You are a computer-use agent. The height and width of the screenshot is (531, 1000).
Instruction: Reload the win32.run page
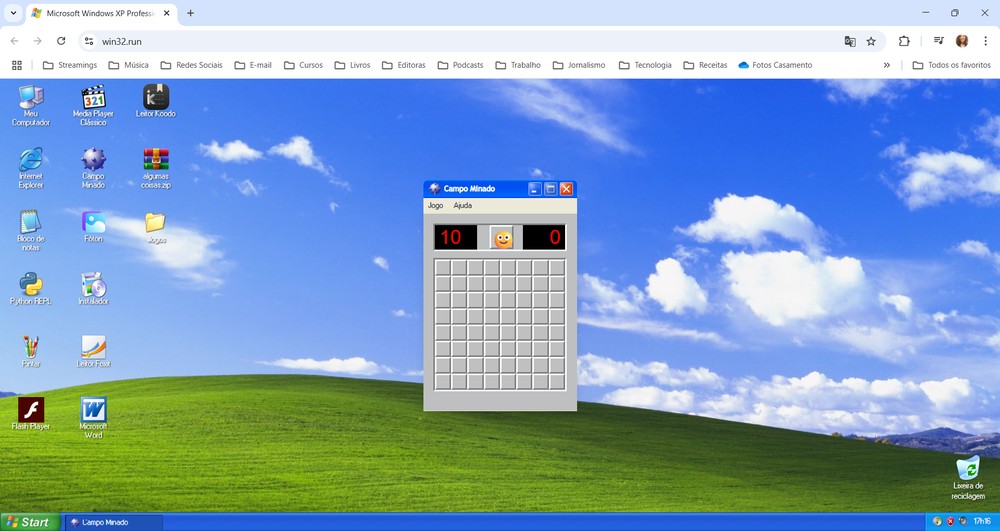coord(61,41)
